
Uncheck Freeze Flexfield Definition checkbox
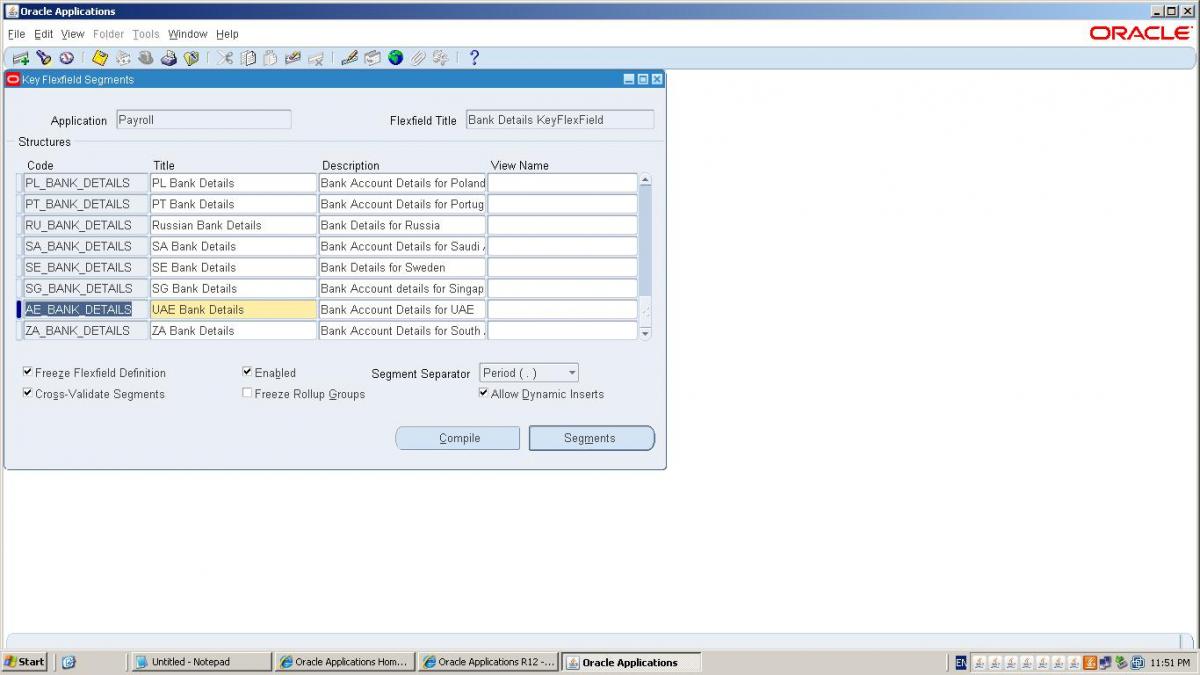27,372
